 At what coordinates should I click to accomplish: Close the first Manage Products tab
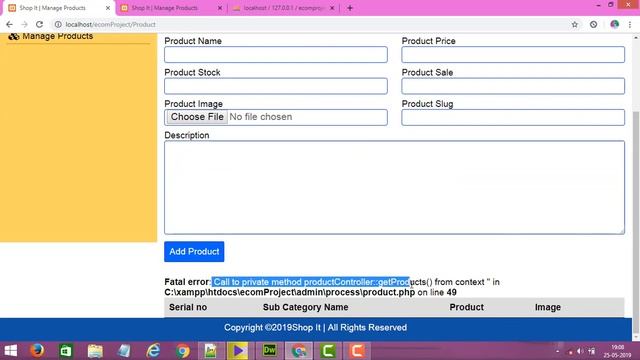coord(108,8)
